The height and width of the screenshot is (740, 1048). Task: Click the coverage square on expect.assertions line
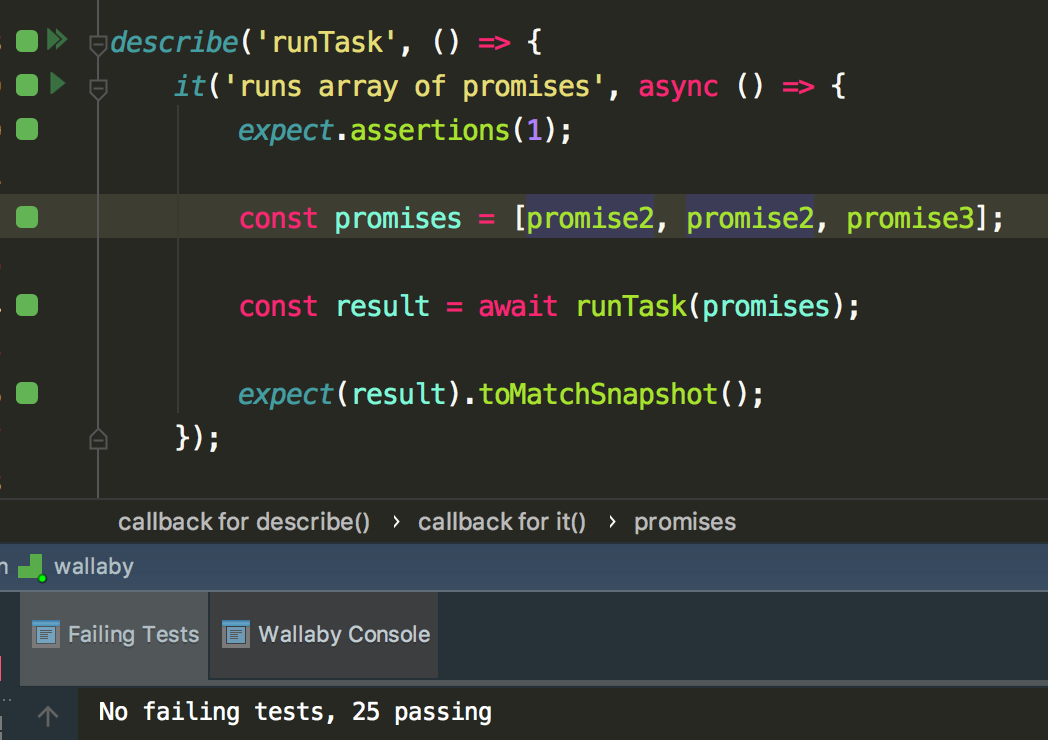point(26,129)
